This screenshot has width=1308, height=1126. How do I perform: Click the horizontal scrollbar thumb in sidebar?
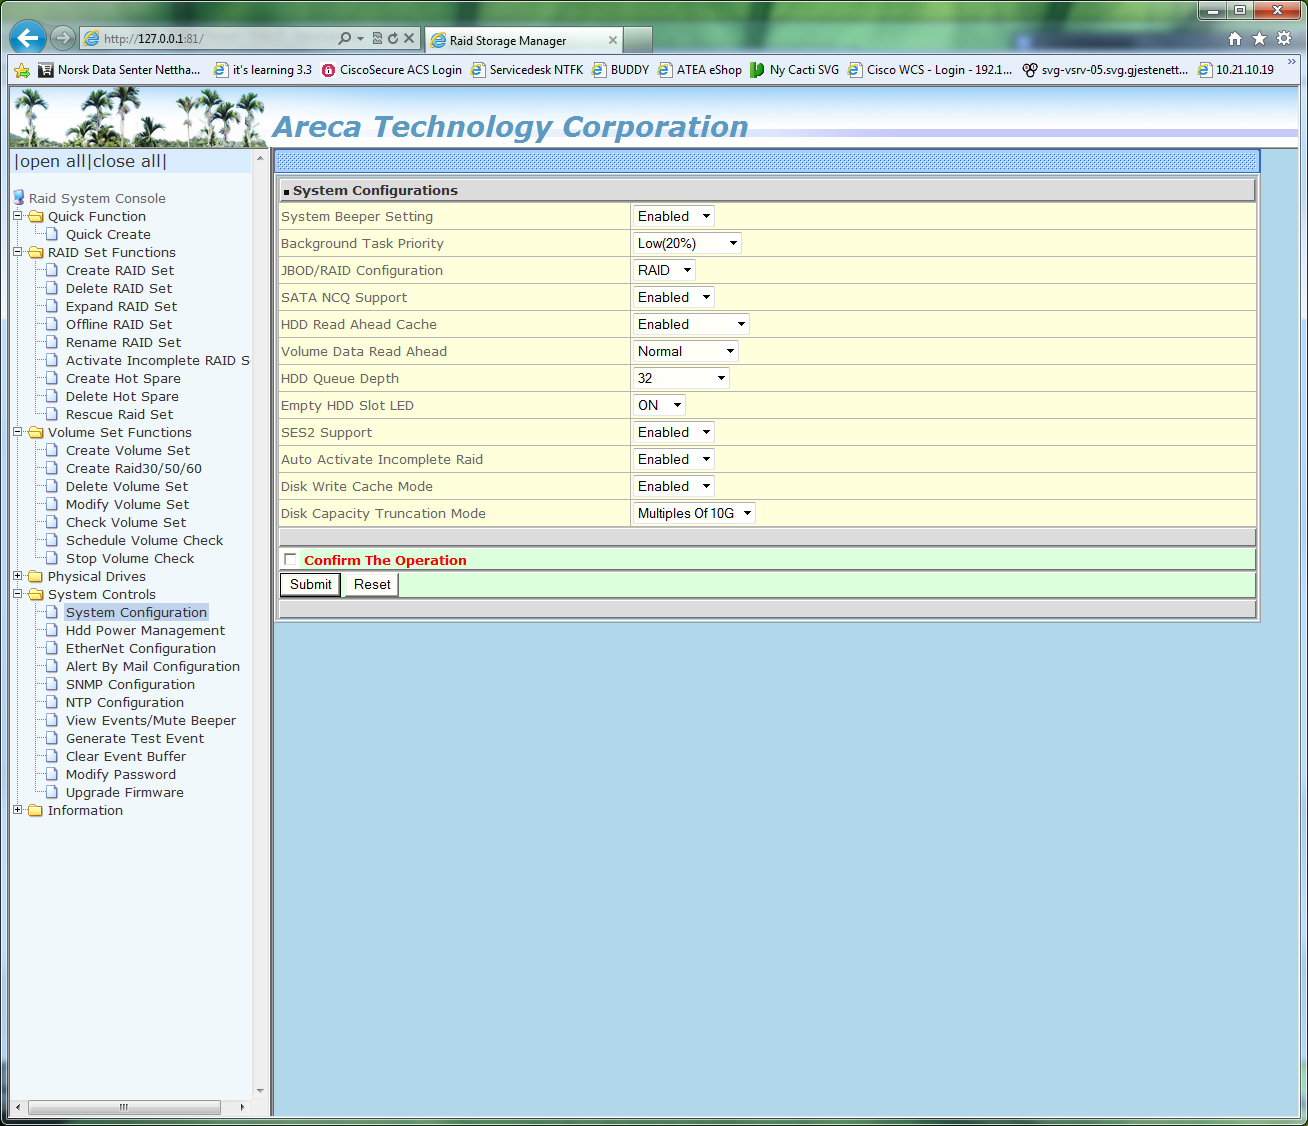(124, 1107)
